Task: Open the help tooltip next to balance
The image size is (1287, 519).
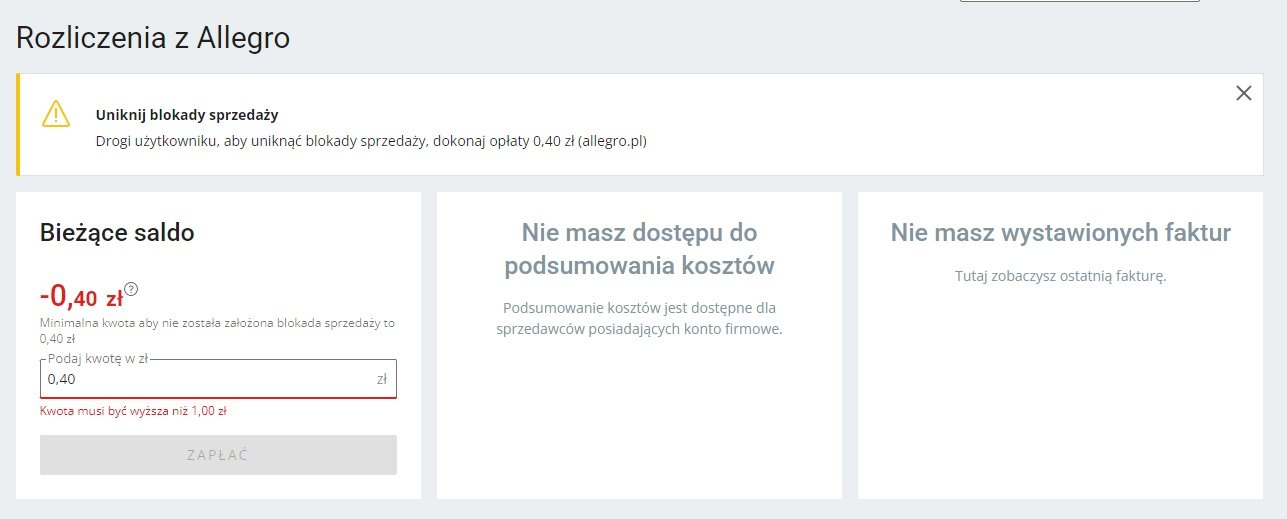Action: [131, 290]
